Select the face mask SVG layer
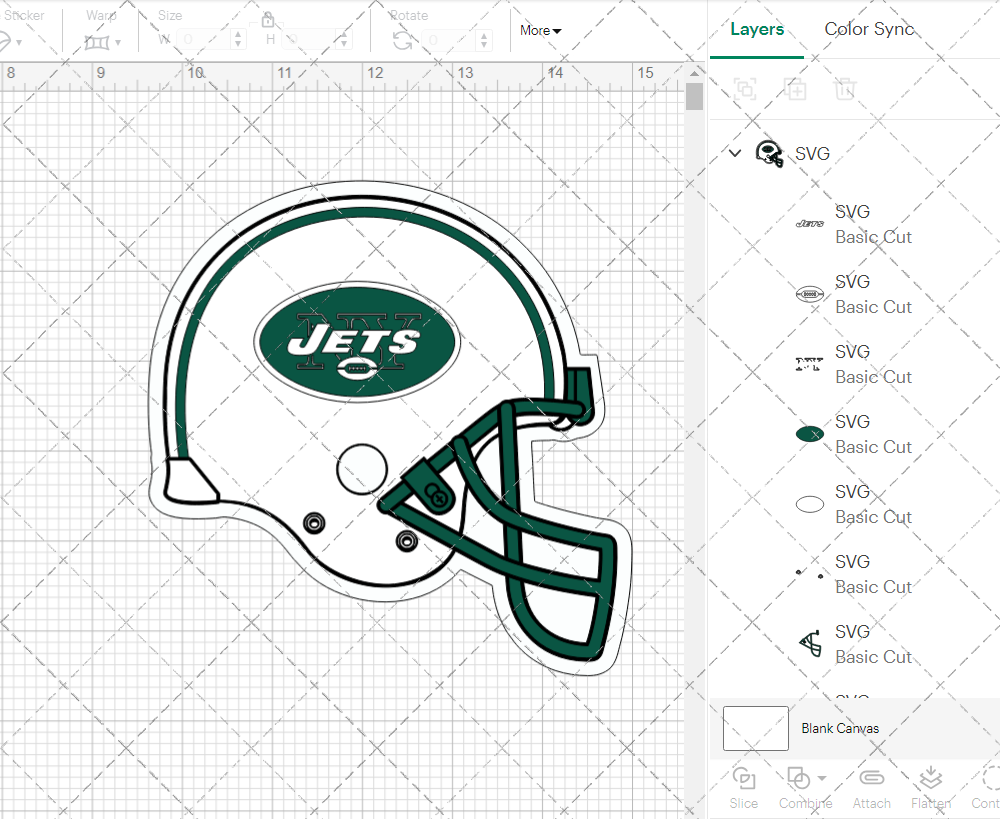 coord(853,644)
